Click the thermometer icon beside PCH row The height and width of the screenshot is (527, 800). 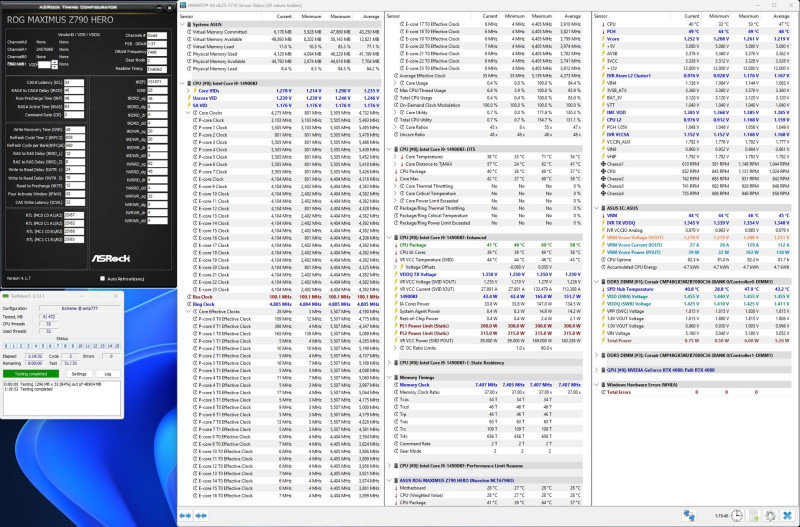click(603, 31)
